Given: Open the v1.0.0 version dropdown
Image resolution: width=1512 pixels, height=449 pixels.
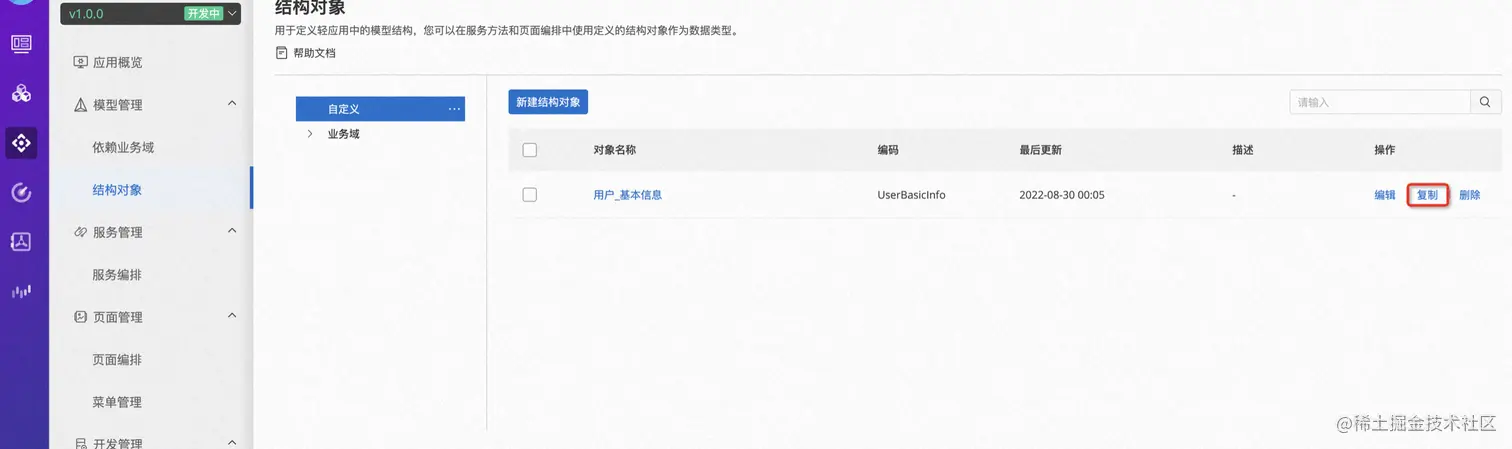Looking at the screenshot, I should point(150,14).
